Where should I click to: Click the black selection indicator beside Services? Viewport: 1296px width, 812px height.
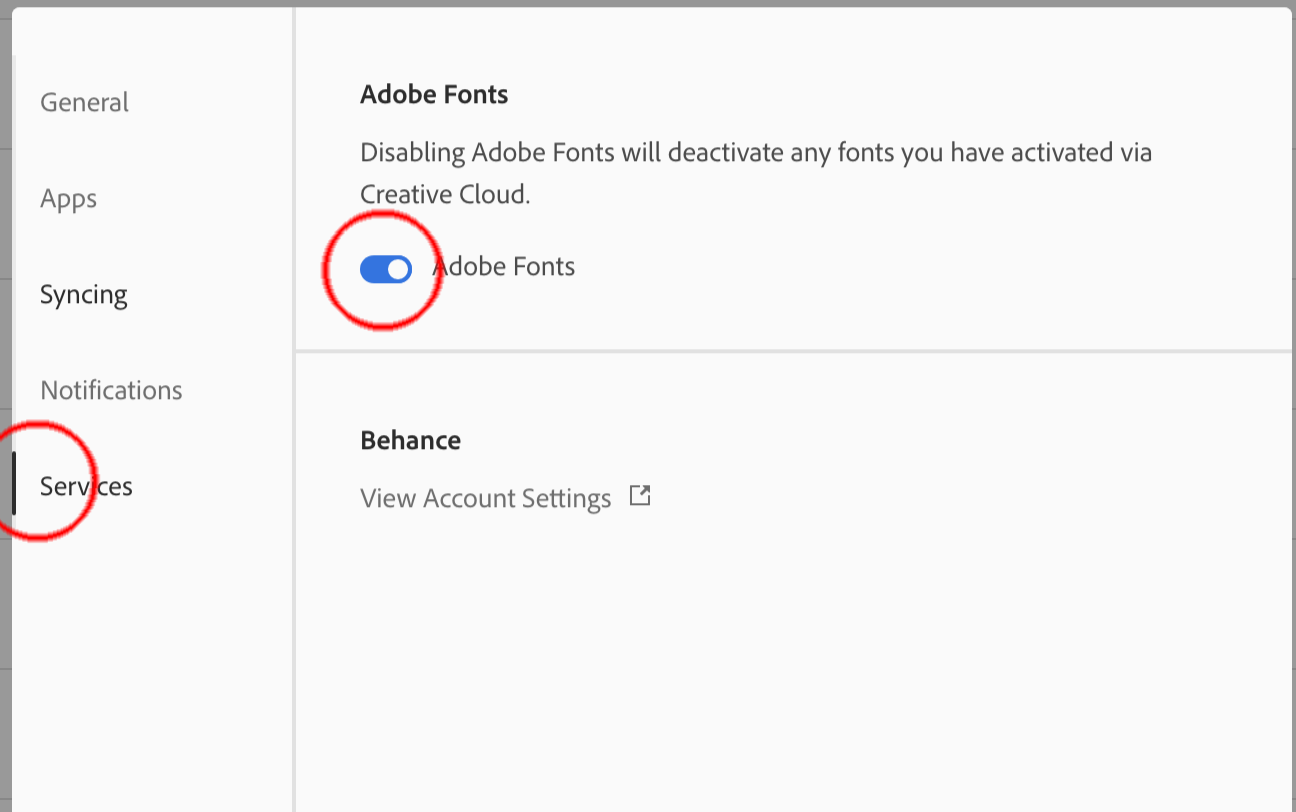click(x=13, y=483)
